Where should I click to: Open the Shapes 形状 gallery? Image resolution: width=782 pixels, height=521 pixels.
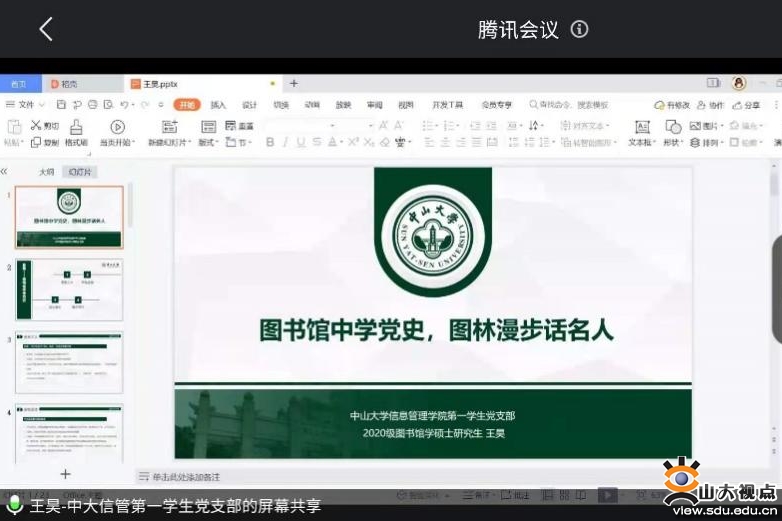(673, 133)
